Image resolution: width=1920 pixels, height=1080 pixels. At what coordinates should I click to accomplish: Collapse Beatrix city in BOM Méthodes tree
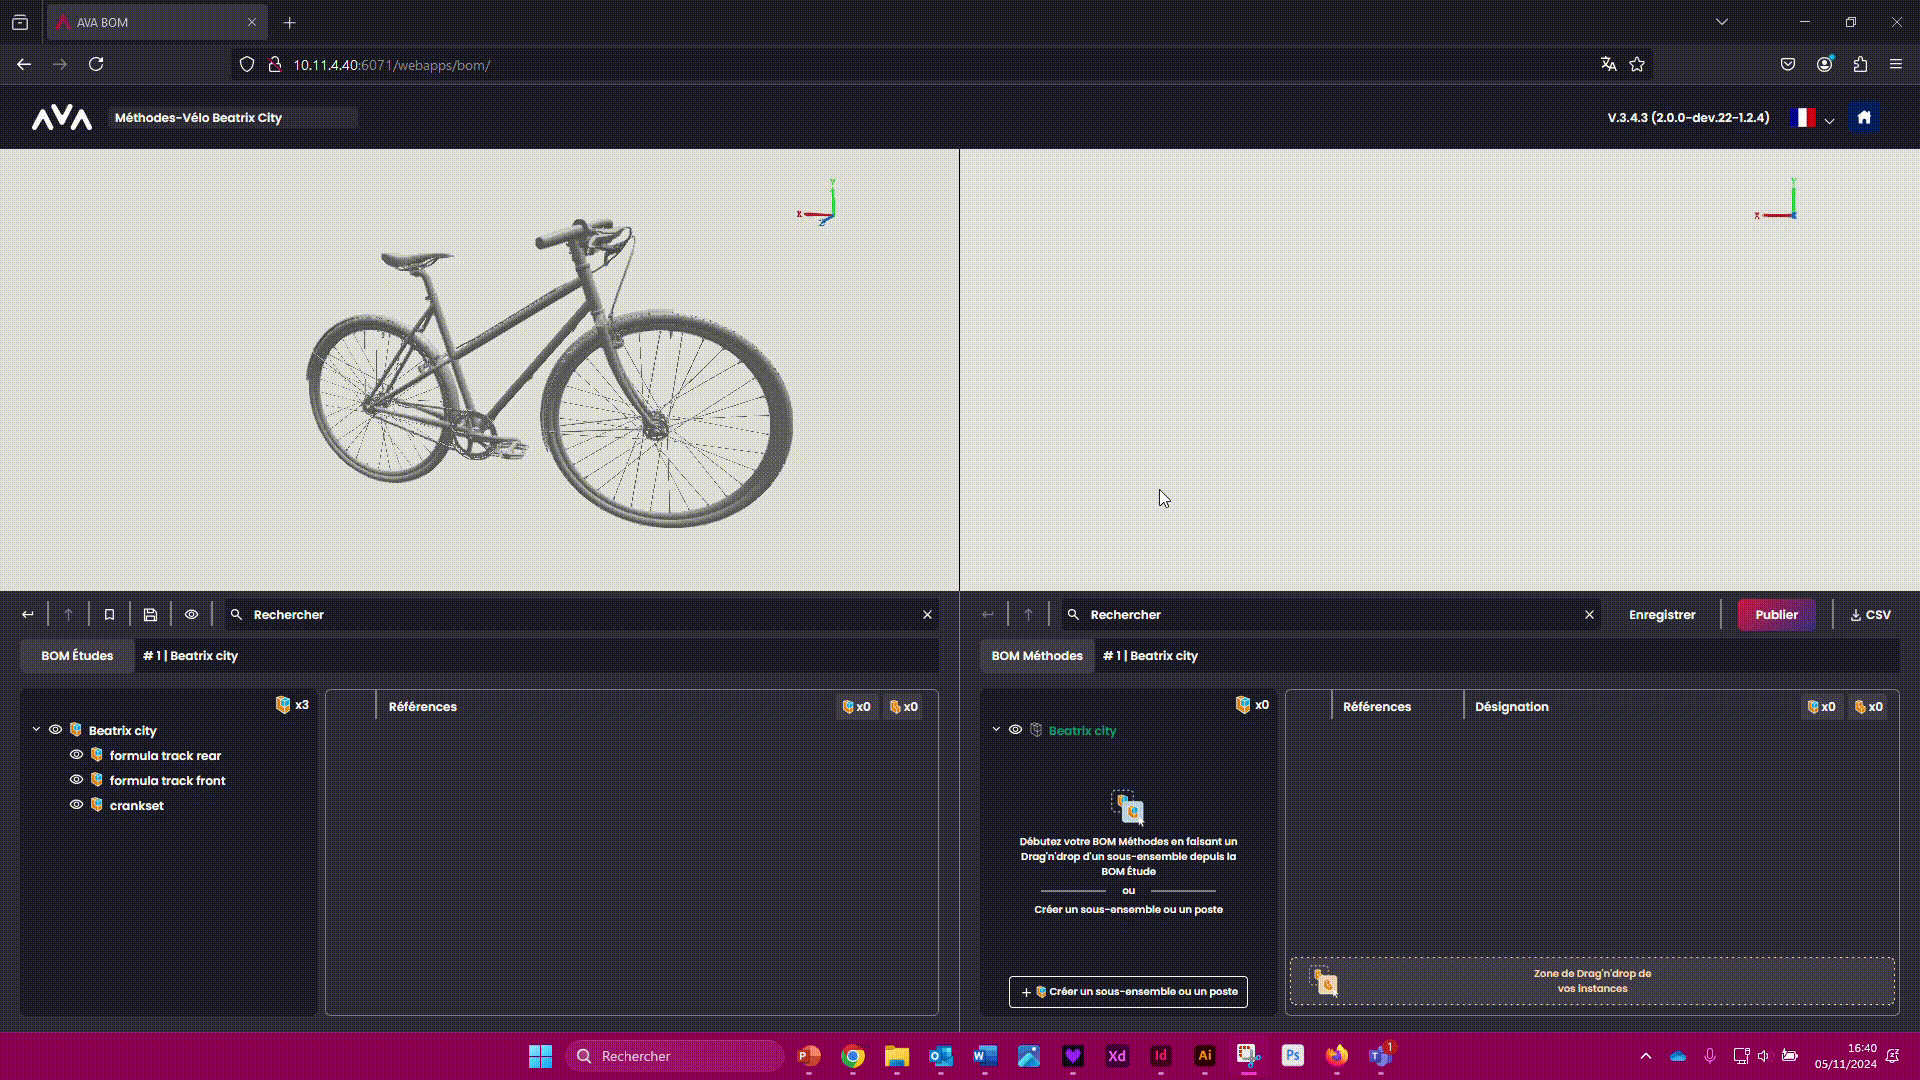click(996, 730)
